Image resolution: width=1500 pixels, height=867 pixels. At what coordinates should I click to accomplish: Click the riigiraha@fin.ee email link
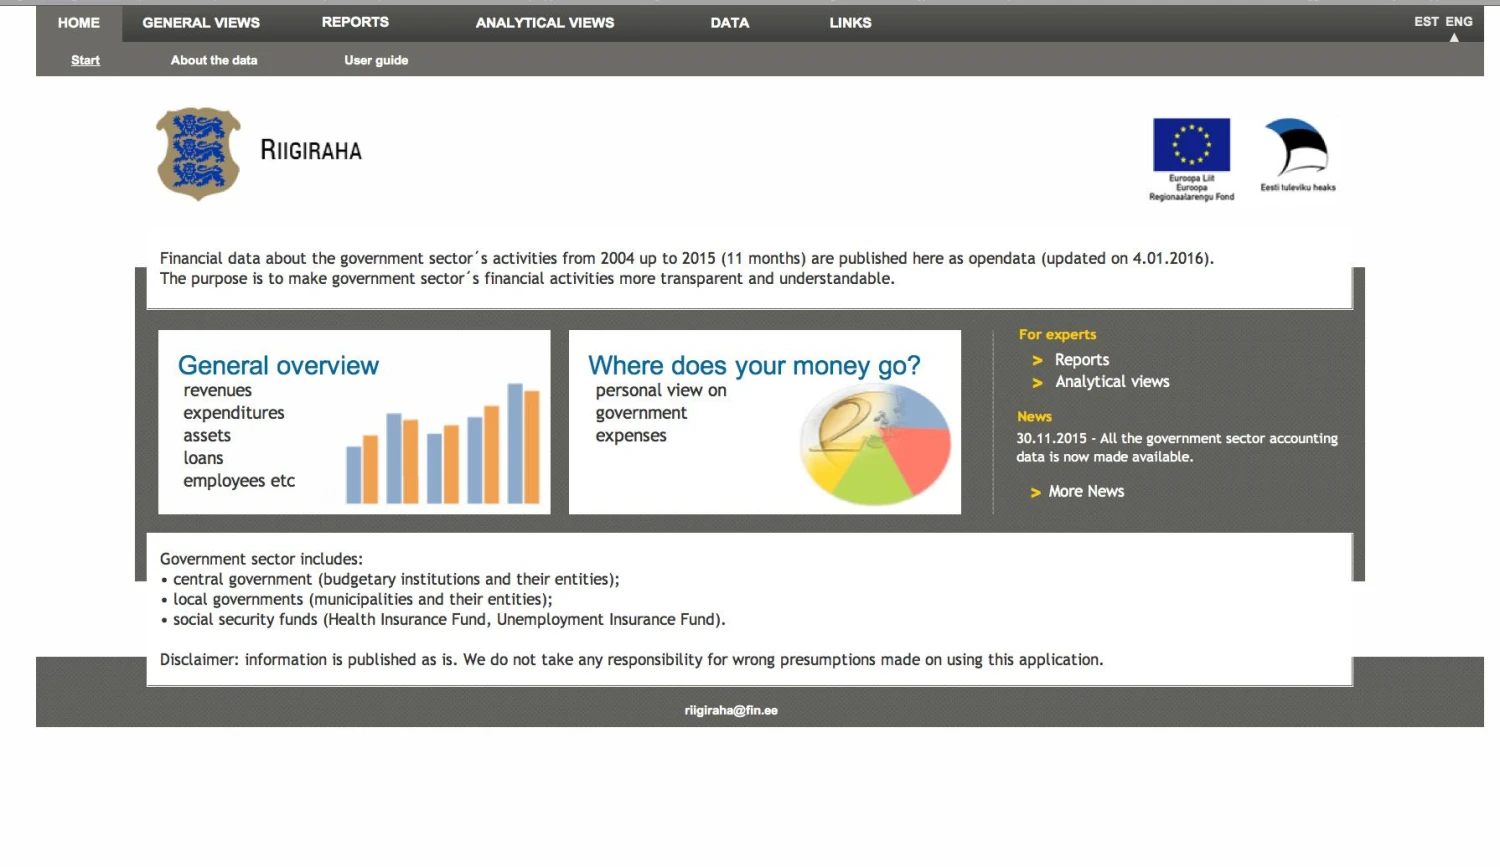click(731, 711)
